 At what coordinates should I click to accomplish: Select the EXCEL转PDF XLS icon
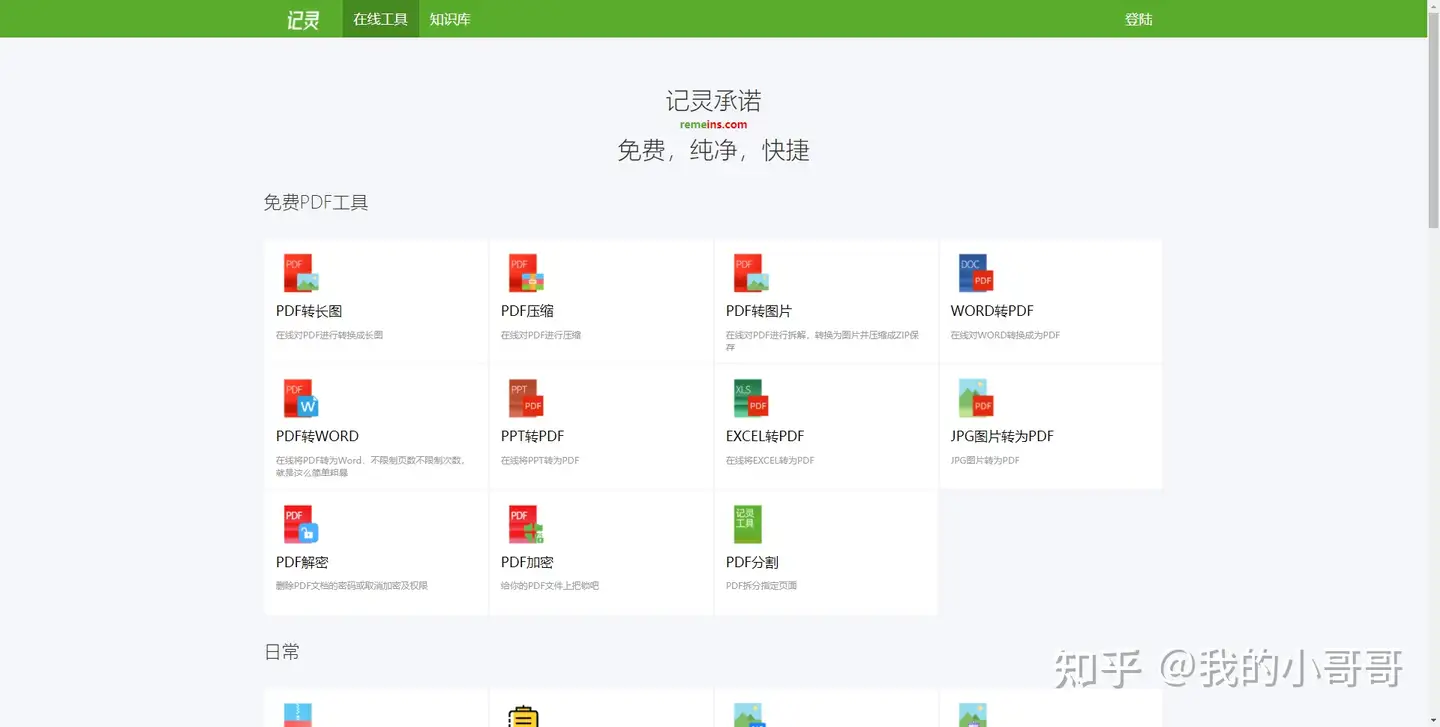point(751,399)
